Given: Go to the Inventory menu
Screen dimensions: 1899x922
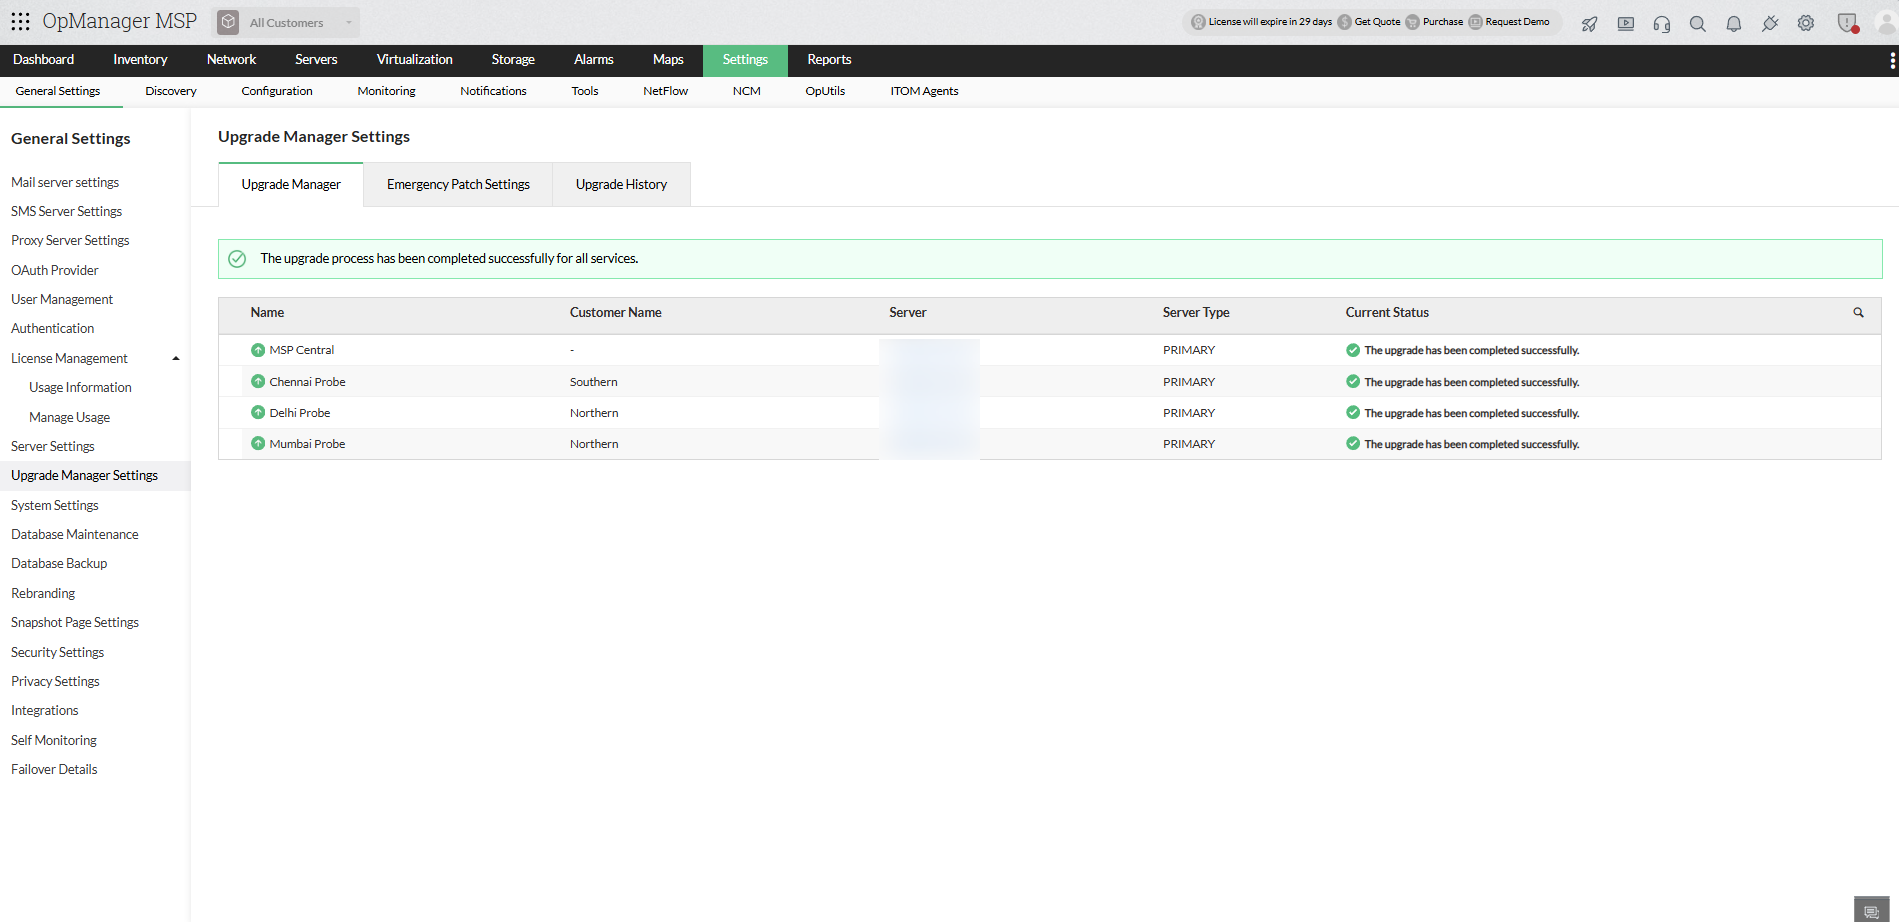Looking at the screenshot, I should [x=140, y=60].
